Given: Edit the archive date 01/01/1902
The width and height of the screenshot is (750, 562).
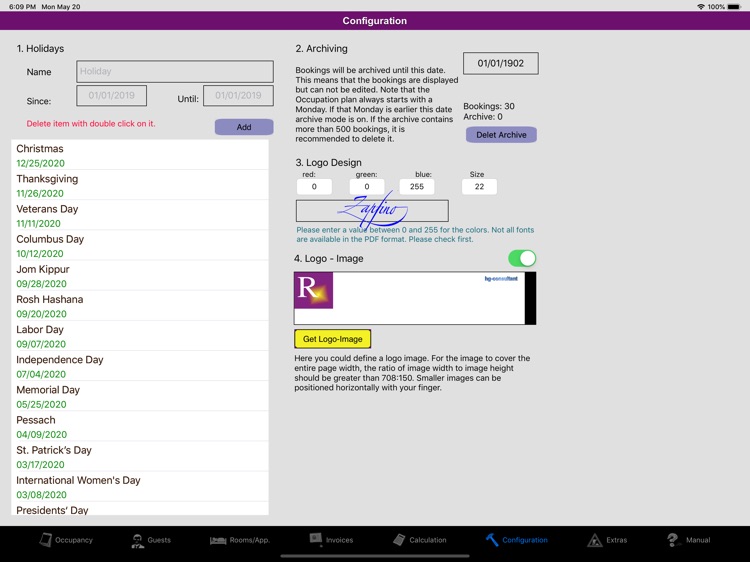Looking at the screenshot, I should coord(501,63).
